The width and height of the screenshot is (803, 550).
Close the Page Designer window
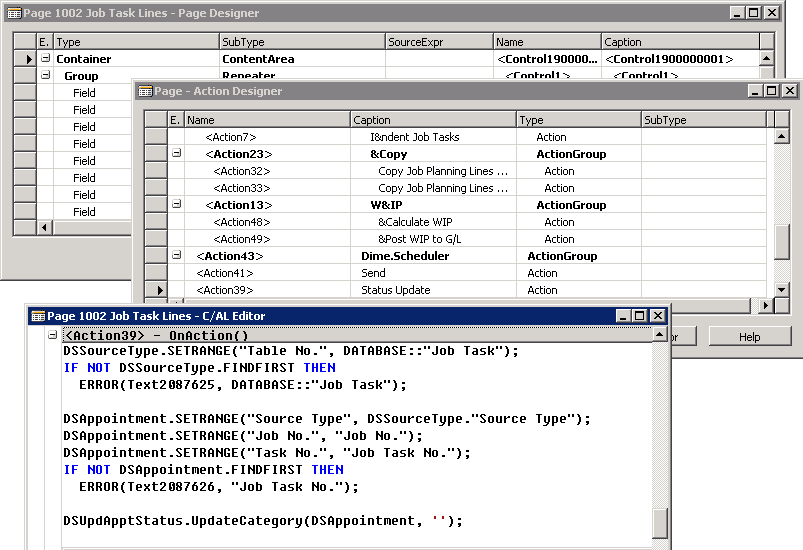click(771, 13)
